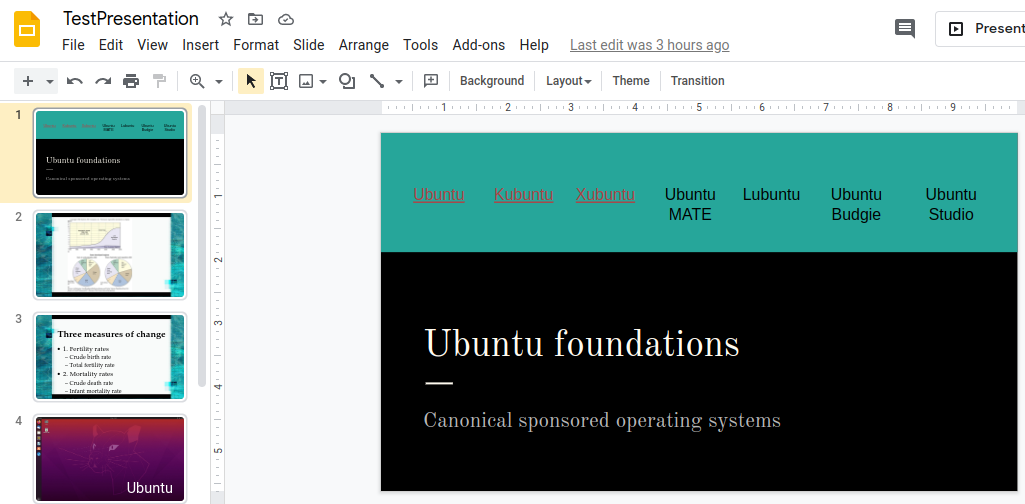Open the Layout dropdown
This screenshot has width=1025, height=504.
[568, 81]
